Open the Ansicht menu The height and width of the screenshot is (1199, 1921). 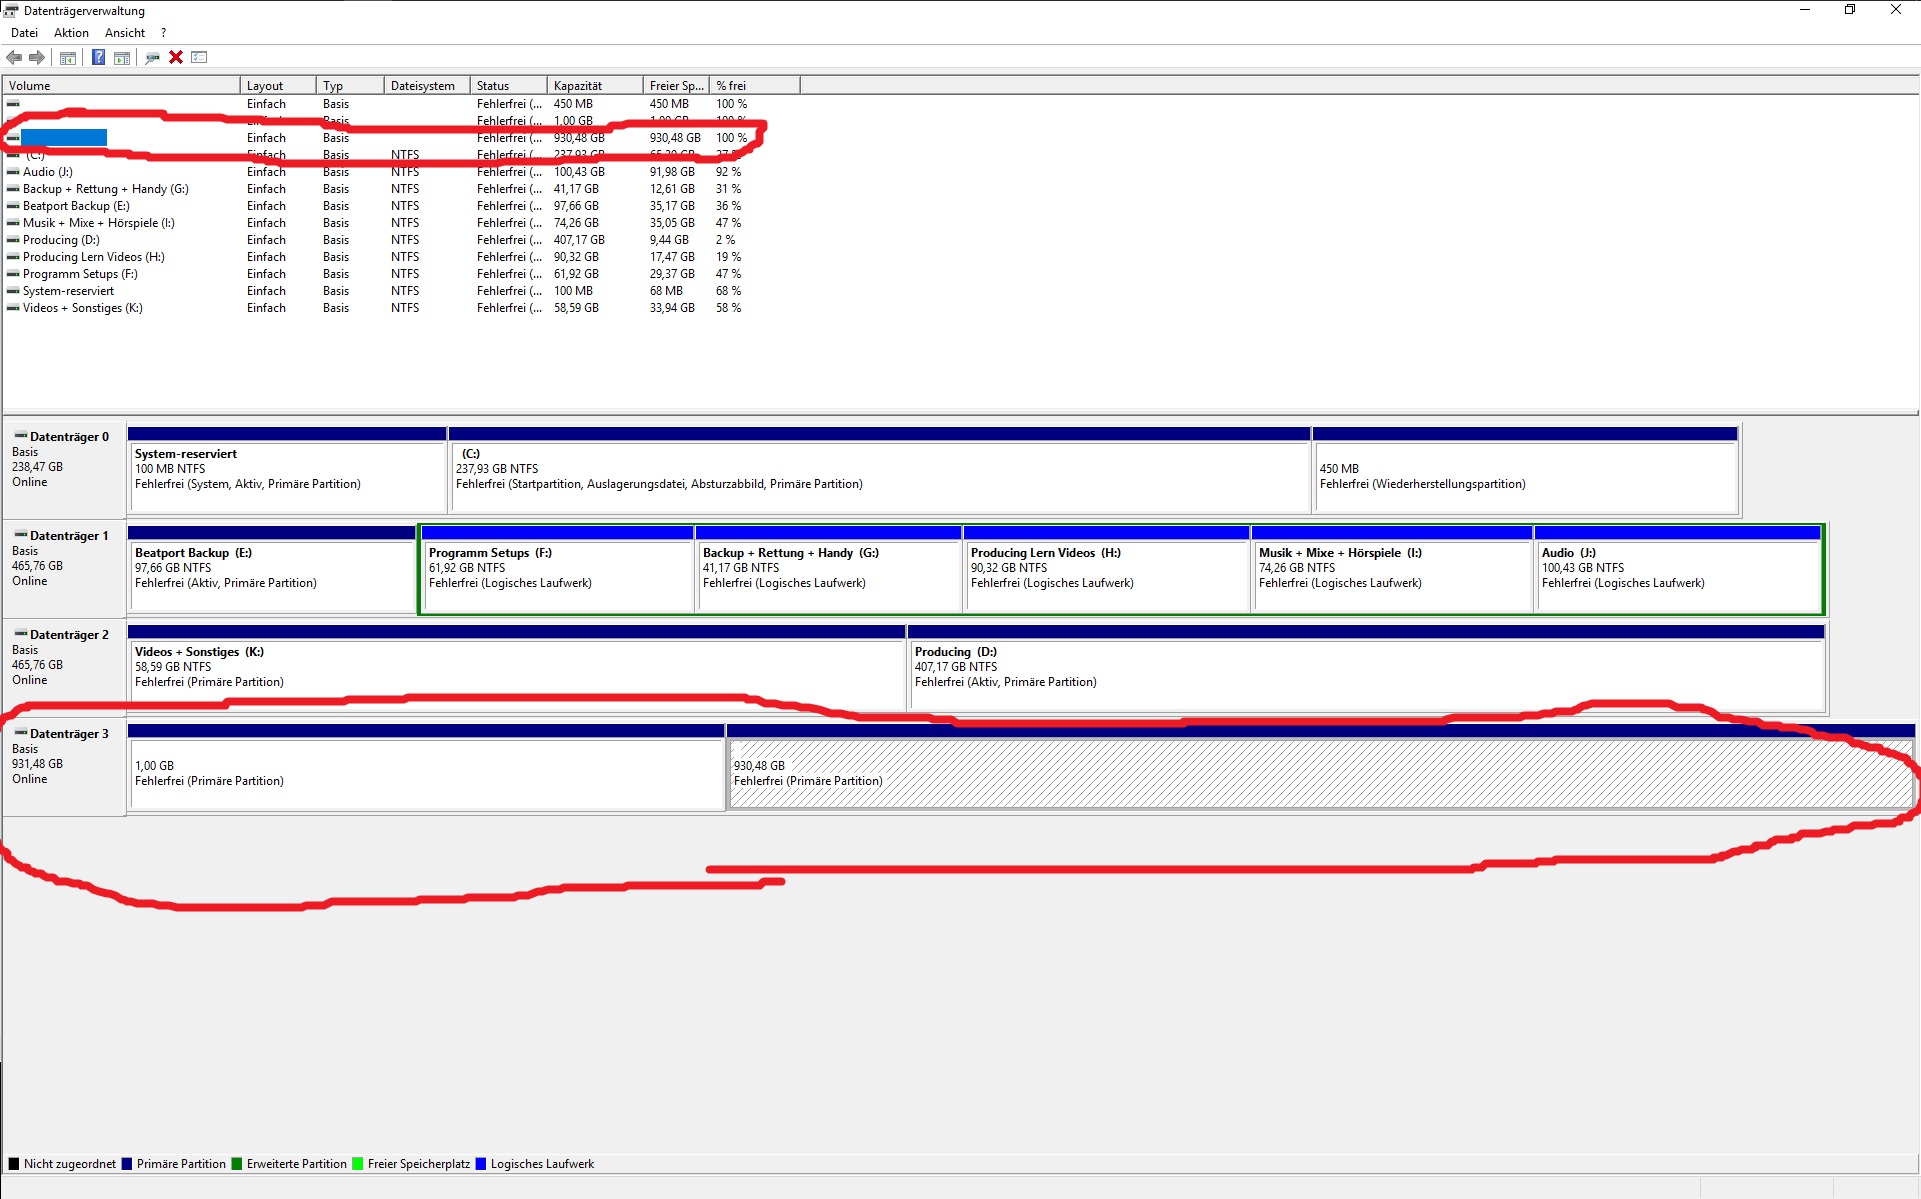click(x=125, y=33)
